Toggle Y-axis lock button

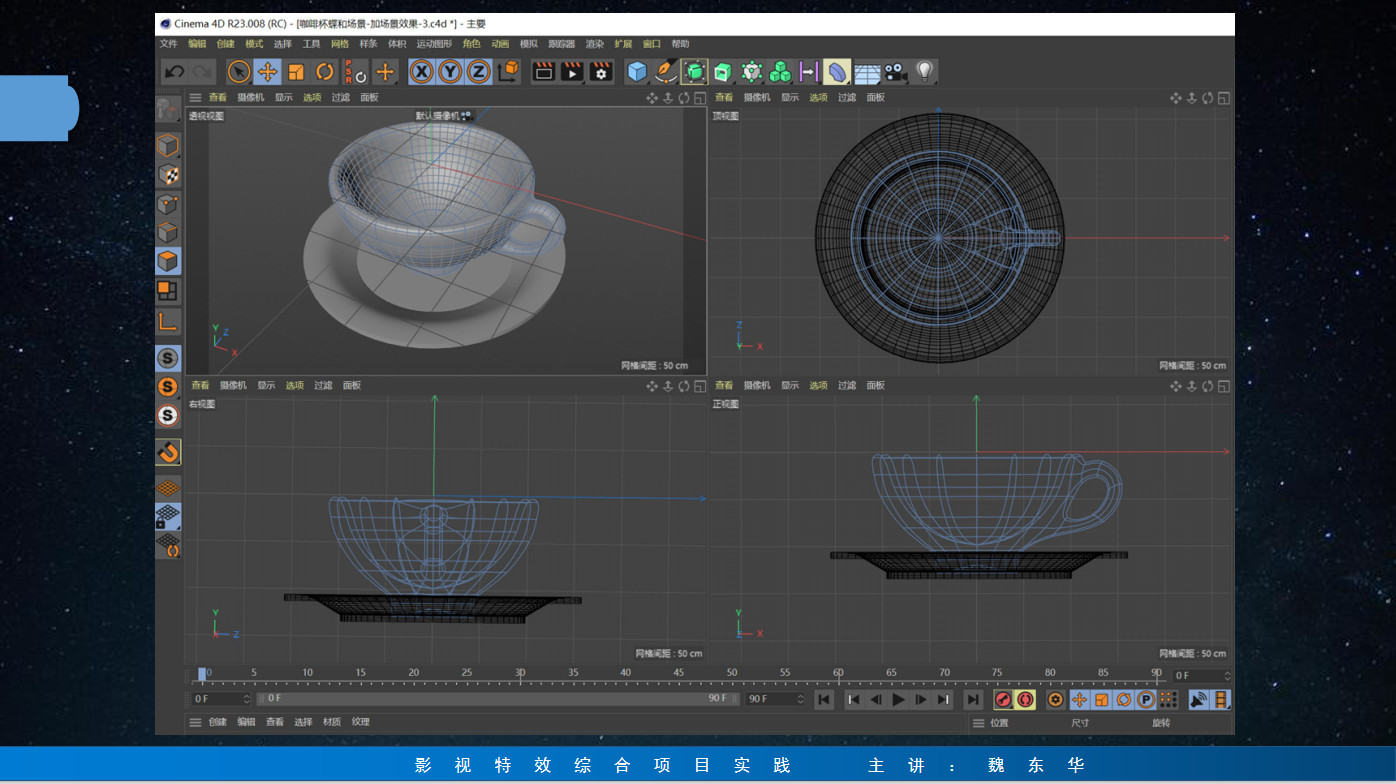[450, 72]
